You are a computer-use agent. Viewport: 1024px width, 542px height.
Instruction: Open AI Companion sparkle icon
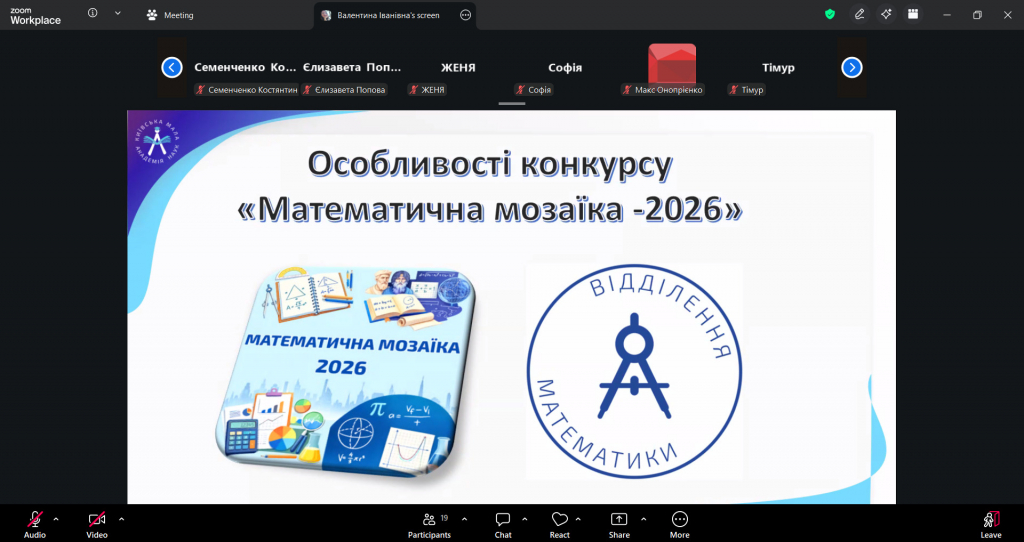coord(885,14)
